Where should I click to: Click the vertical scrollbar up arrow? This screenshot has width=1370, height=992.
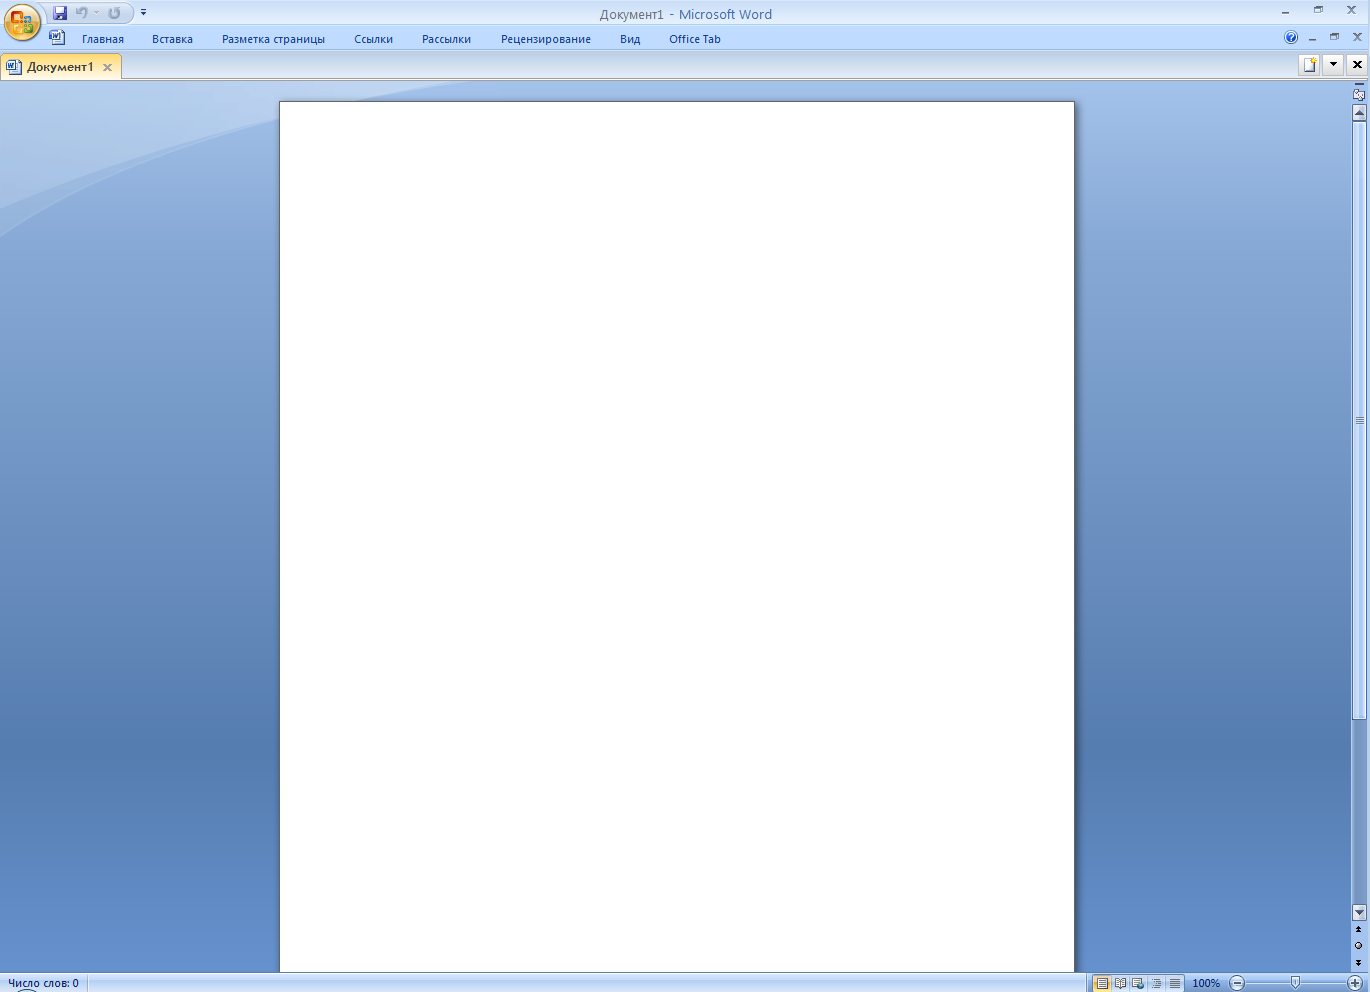click(1359, 112)
